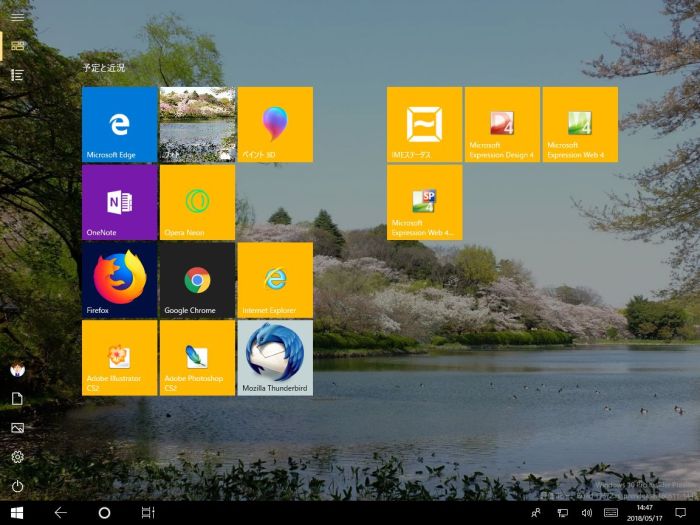The width and height of the screenshot is (700, 525).
Task: Launch Microsoft Expression Design 4
Action: (502, 124)
